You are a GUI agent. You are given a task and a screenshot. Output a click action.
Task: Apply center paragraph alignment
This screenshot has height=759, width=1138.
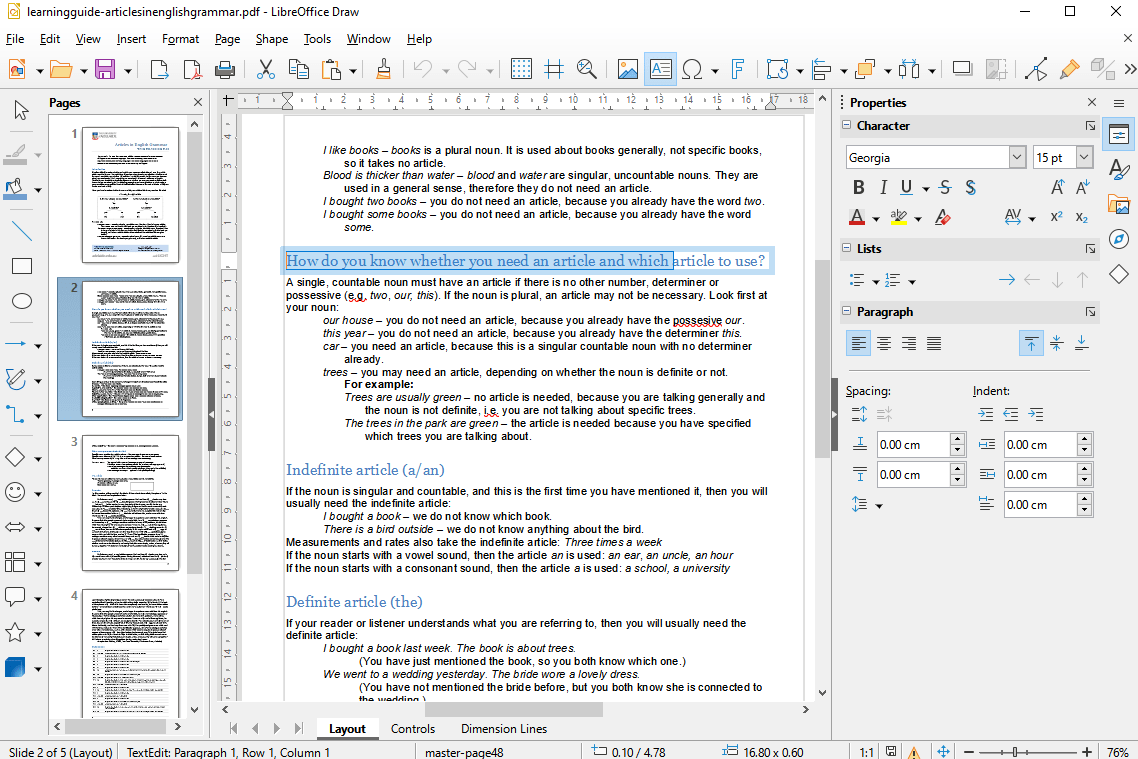[884, 343]
